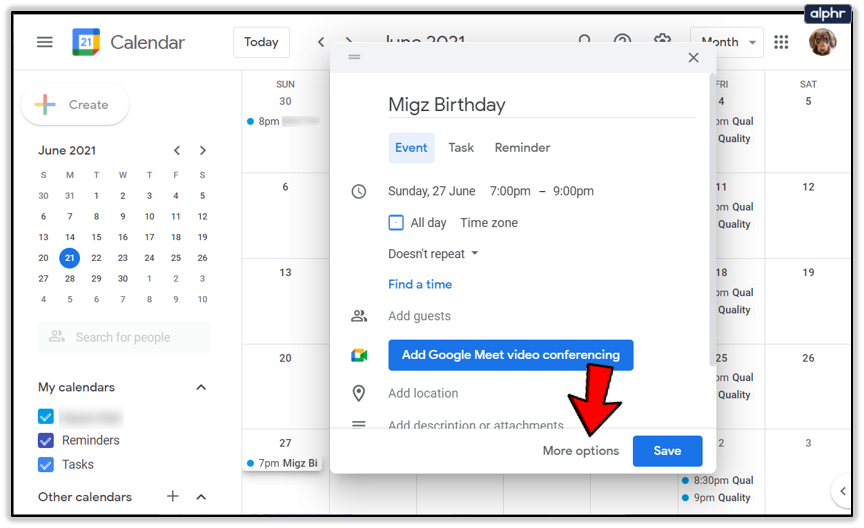Click Add Google Meet video conferencing
This screenshot has height=528, width=864.
511,355
